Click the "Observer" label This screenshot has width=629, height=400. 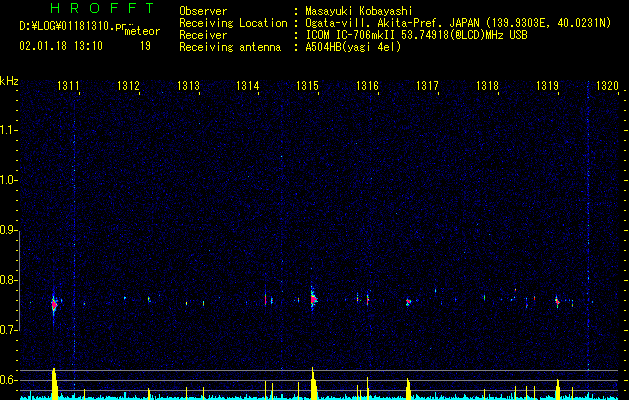tap(203, 11)
